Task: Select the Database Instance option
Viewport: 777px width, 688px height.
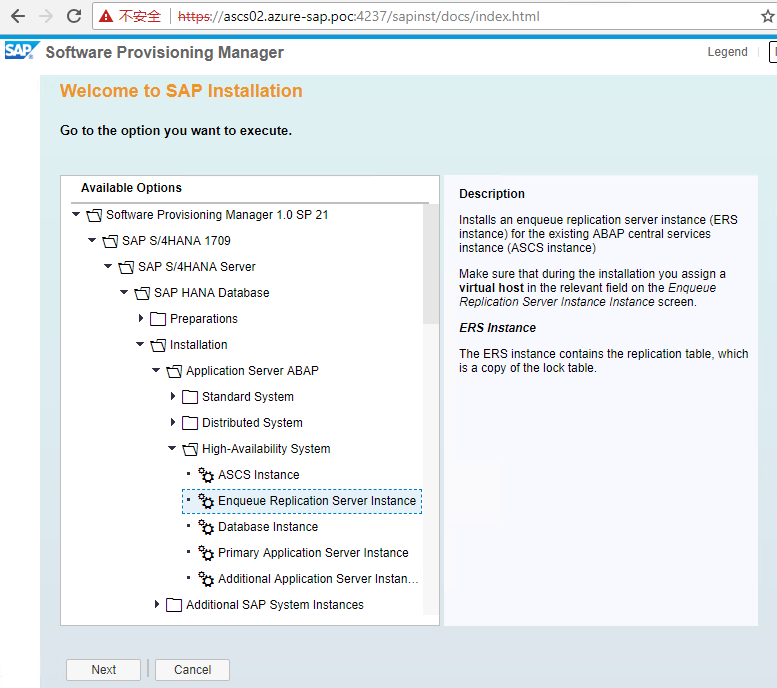Action: pyautogui.click(x=268, y=527)
